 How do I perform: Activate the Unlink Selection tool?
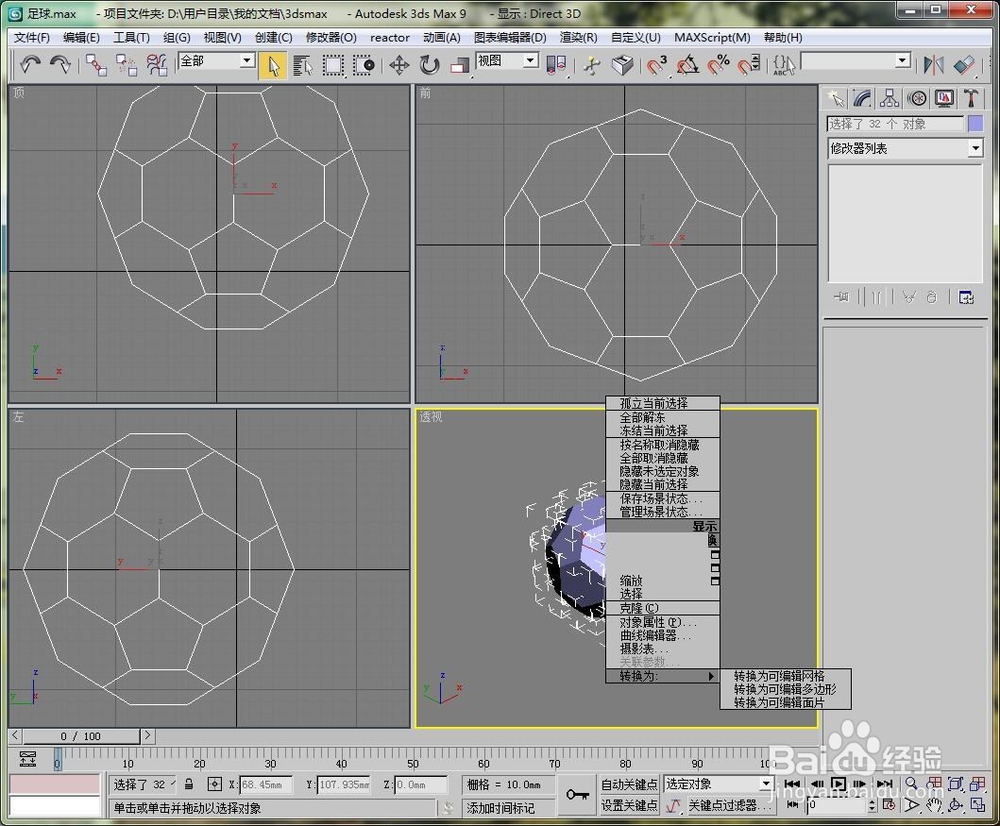pos(126,65)
